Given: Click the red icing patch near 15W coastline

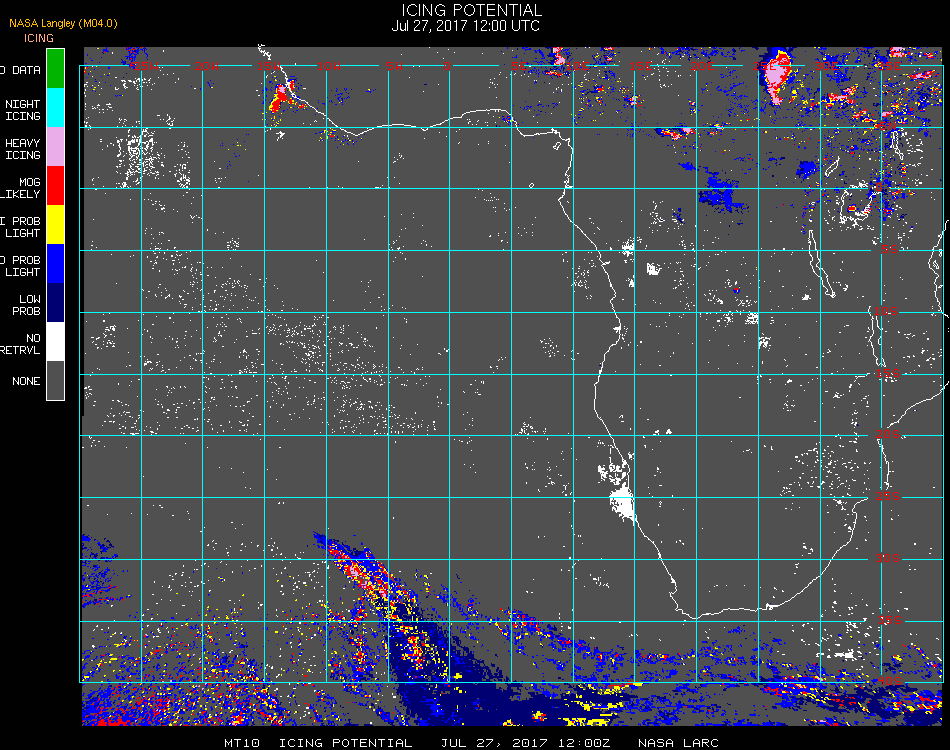Looking at the screenshot, I should (x=280, y=98).
